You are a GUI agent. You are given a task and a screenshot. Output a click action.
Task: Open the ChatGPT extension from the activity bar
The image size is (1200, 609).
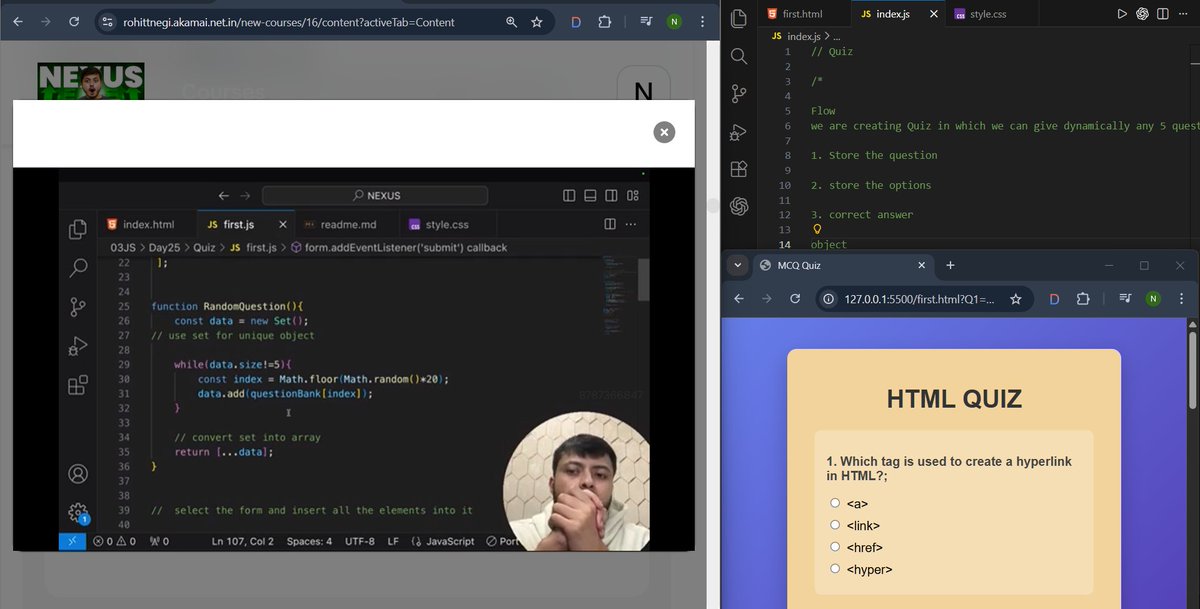[738, 206]
